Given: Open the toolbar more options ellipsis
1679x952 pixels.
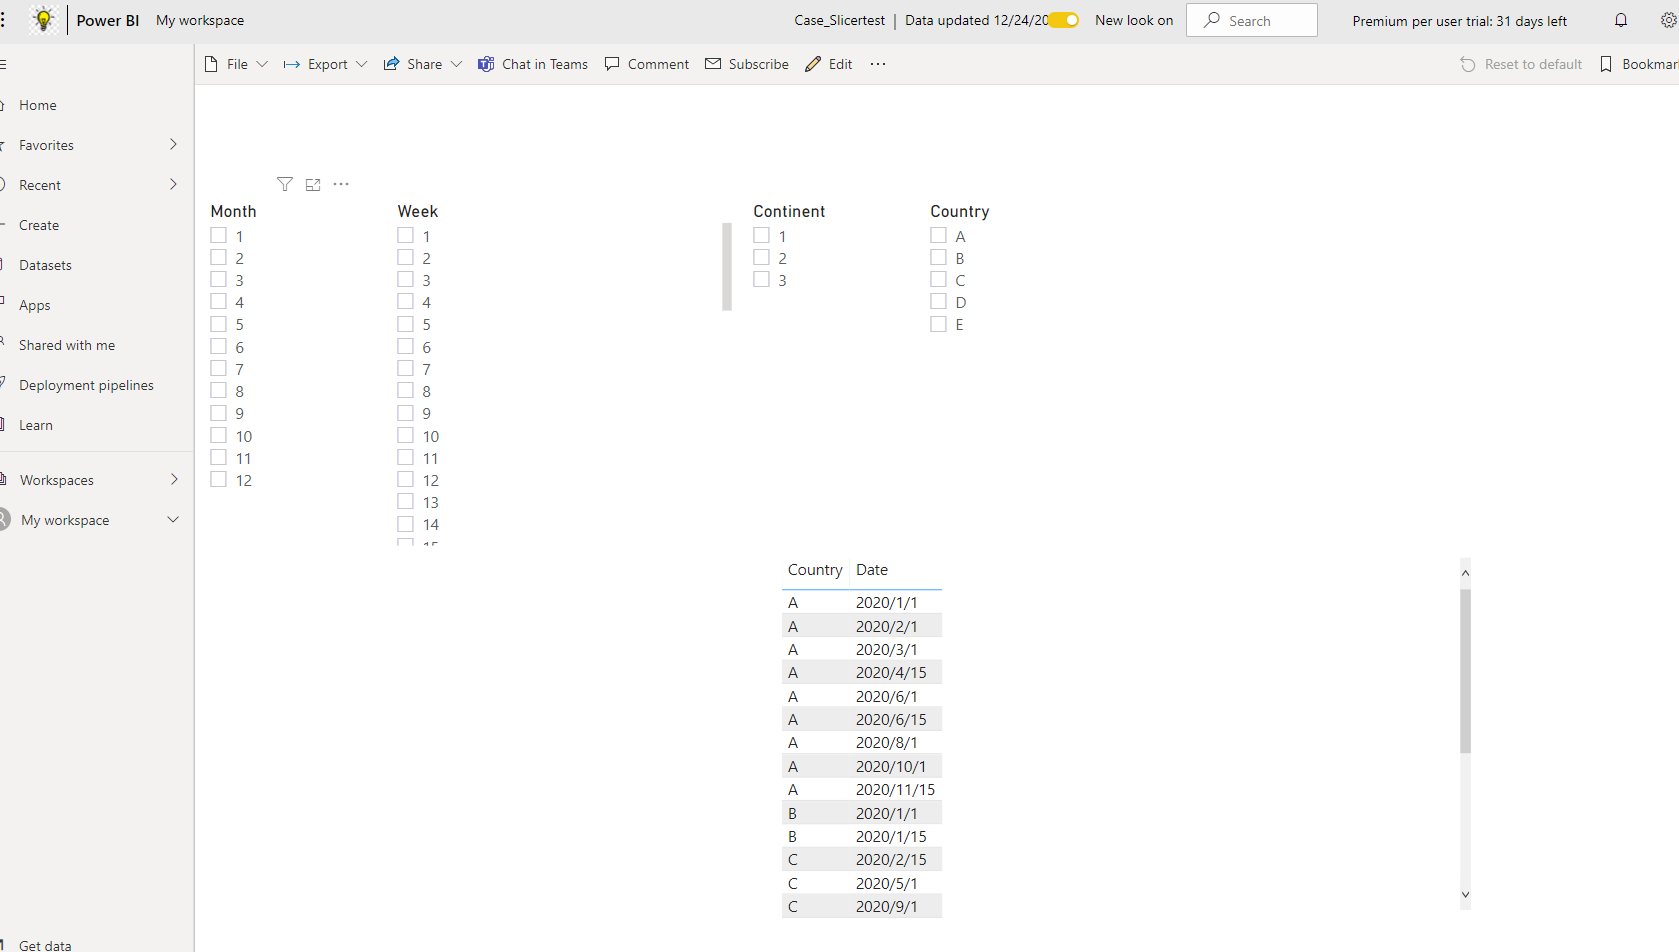Looking at the screenshot, I should pyautogui.click(x=878, y=64).
